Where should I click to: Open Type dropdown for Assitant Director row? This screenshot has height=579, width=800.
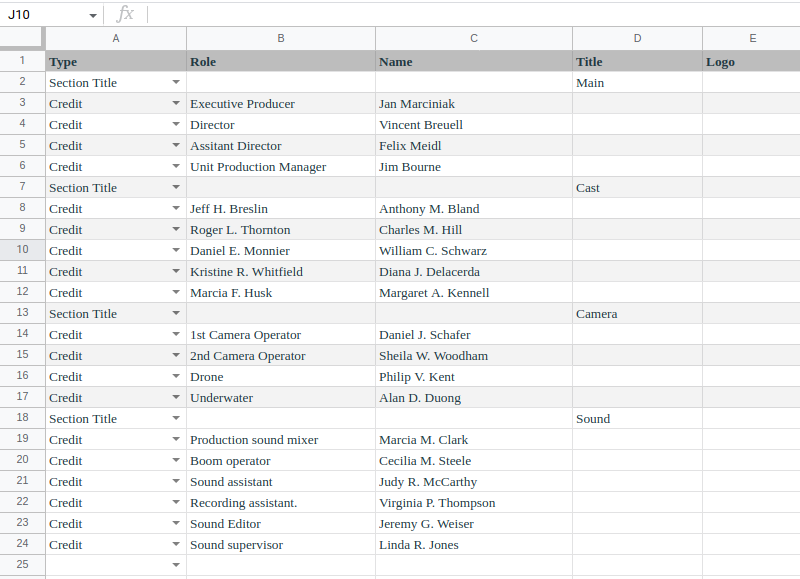coord(176,145)
